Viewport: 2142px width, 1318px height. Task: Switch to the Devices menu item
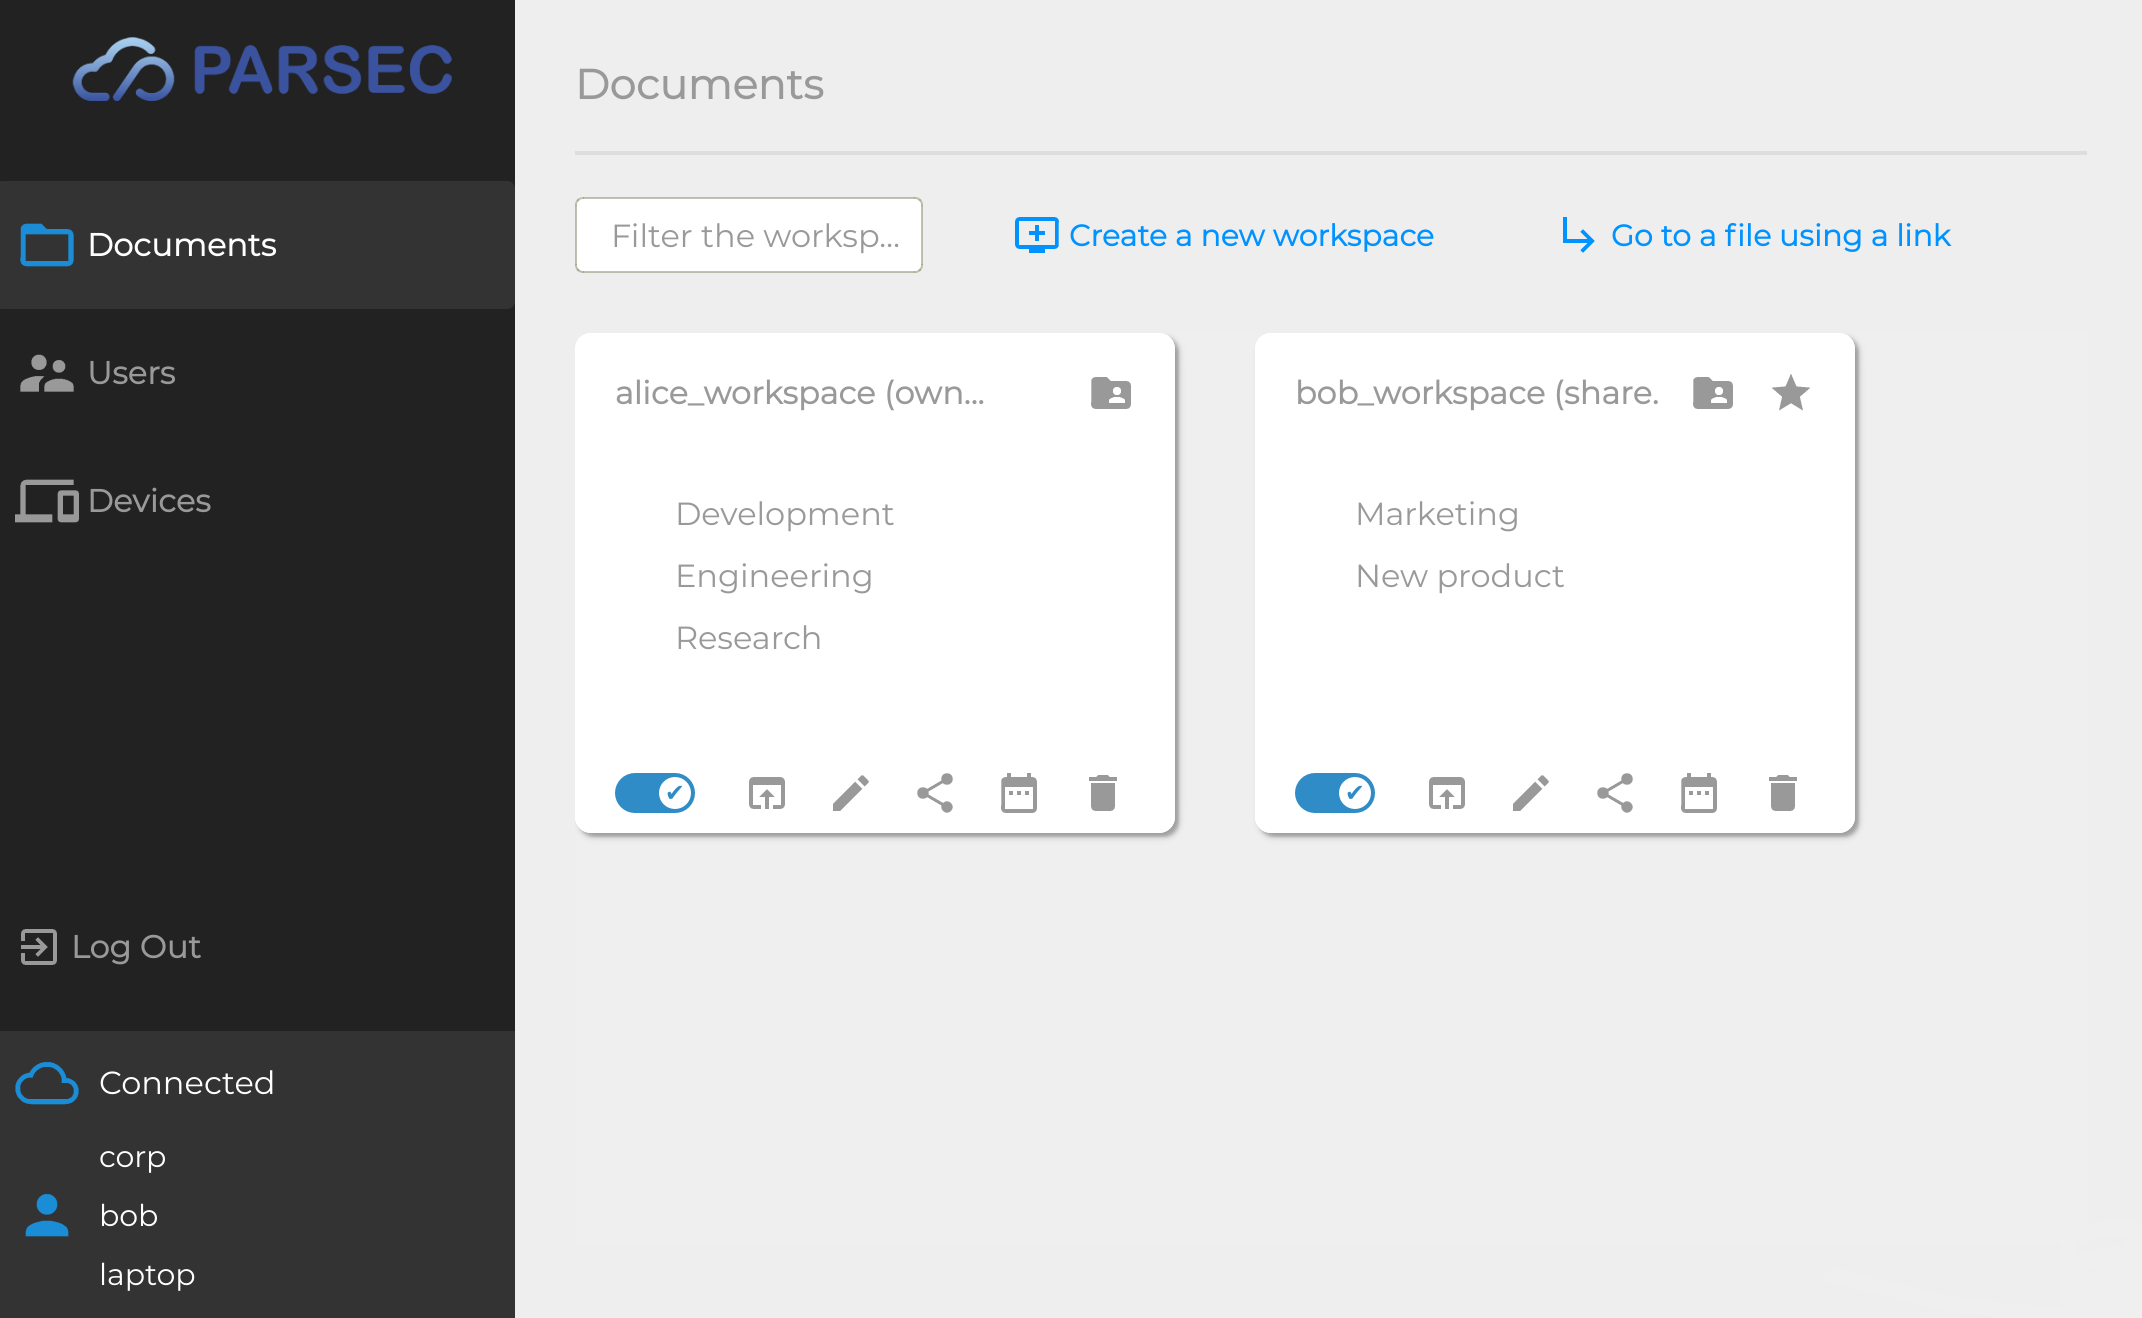click(148, 501)
